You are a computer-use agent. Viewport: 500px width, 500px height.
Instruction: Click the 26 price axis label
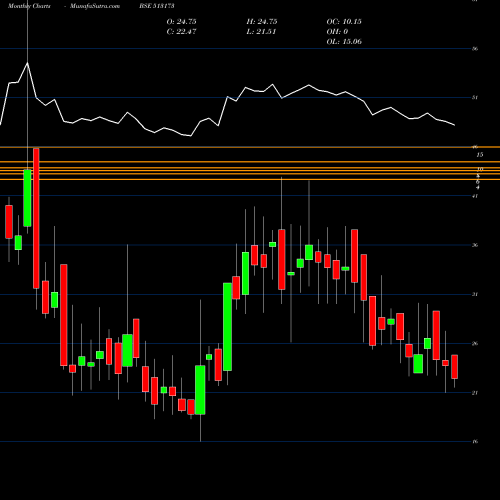pyautogui.click(x=475, y=344)
